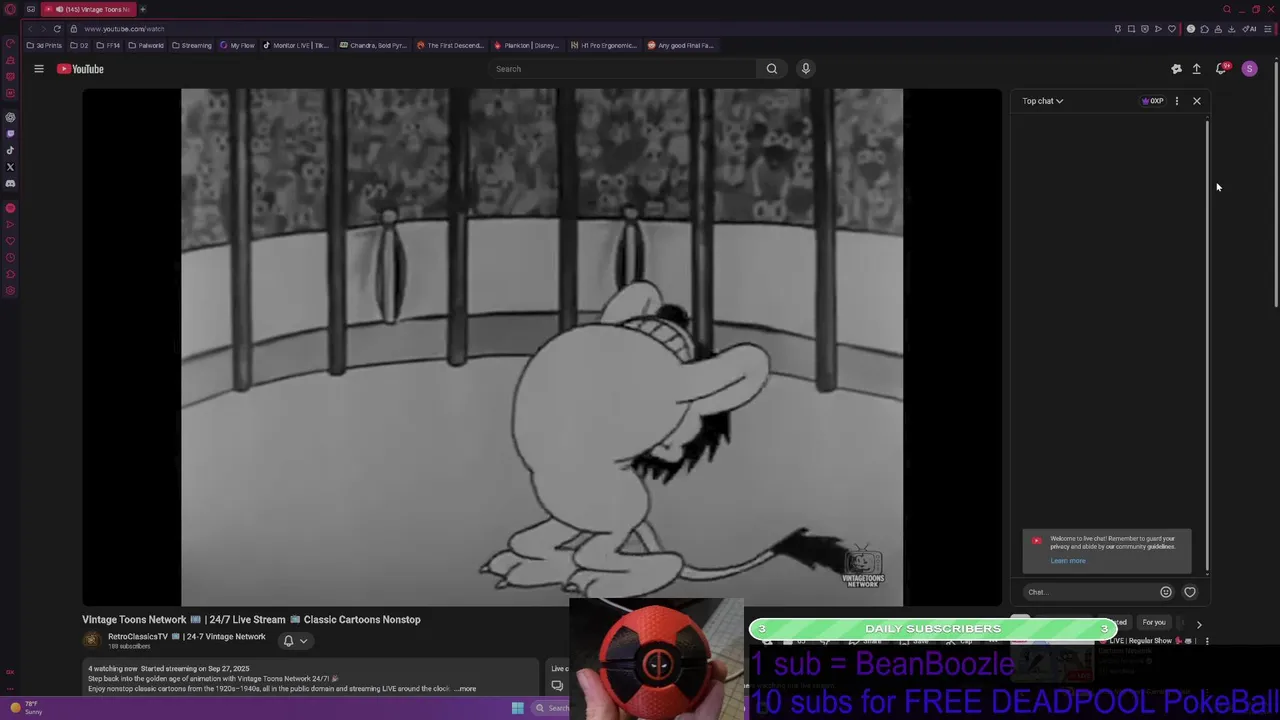1280x720 pixels.
Task: Click the Opera GX logo menu
Action: [x=9, y=9]
